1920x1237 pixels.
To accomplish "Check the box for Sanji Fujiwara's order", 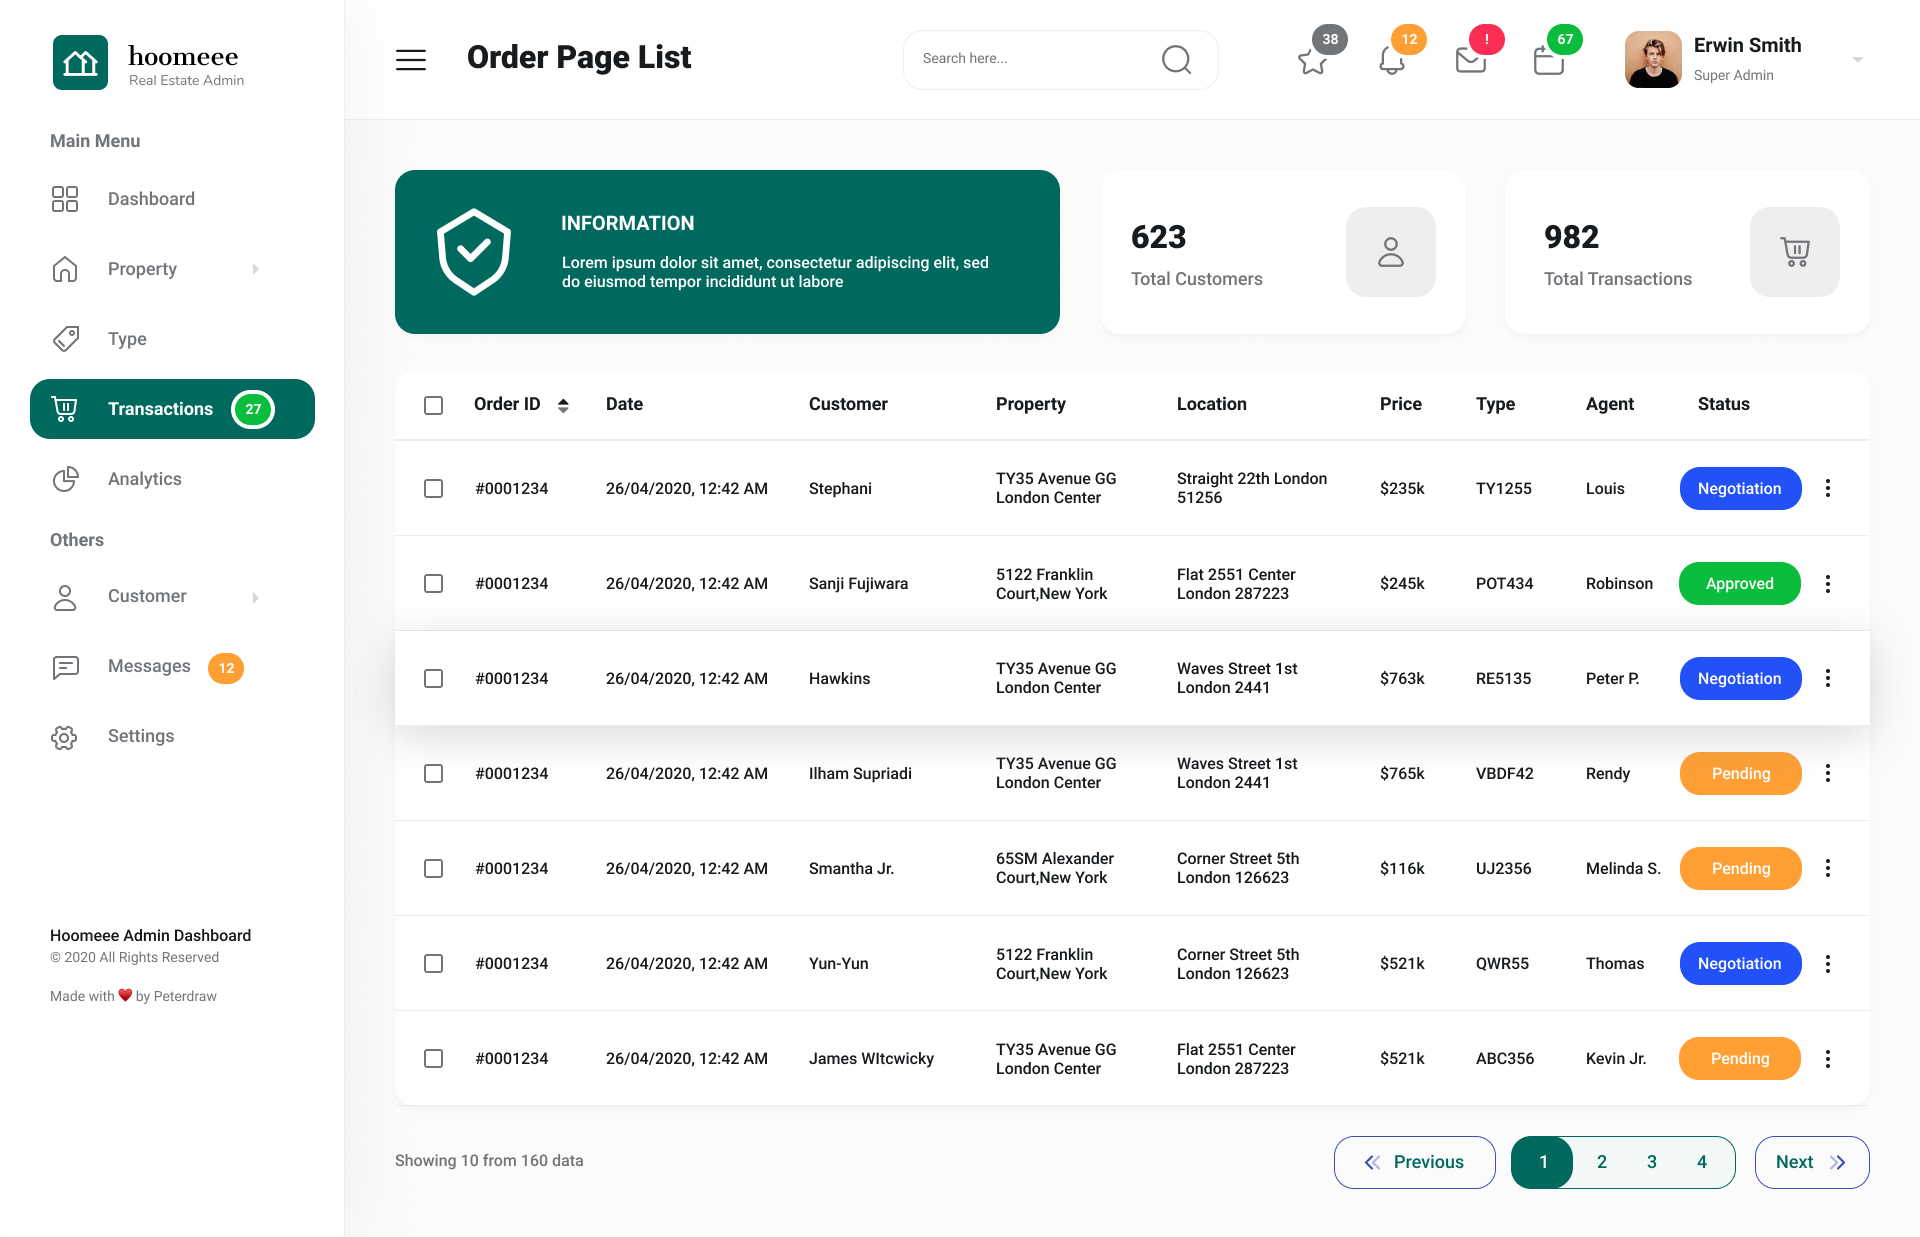I will tap(433, 583).
